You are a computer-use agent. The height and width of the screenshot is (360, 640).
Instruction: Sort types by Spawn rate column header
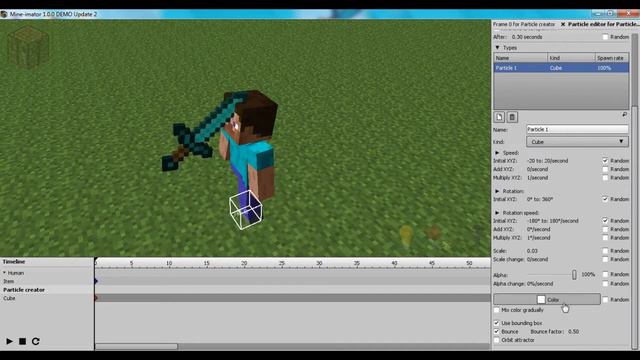click(612, 58)
